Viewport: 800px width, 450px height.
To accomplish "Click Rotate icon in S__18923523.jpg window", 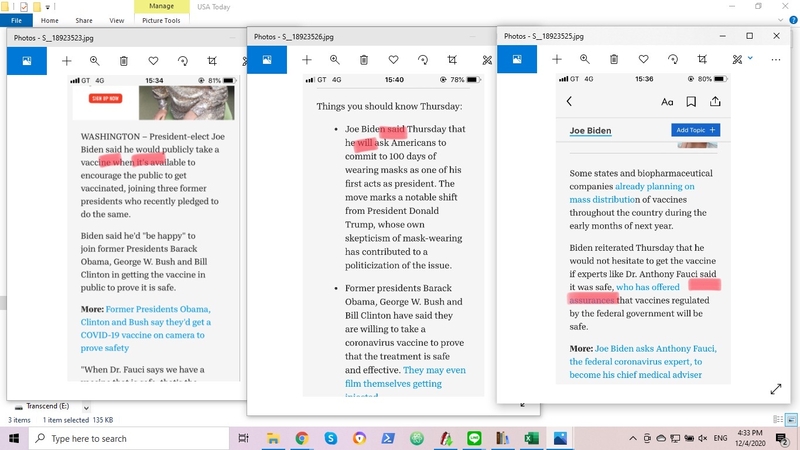I will point(183,61).
